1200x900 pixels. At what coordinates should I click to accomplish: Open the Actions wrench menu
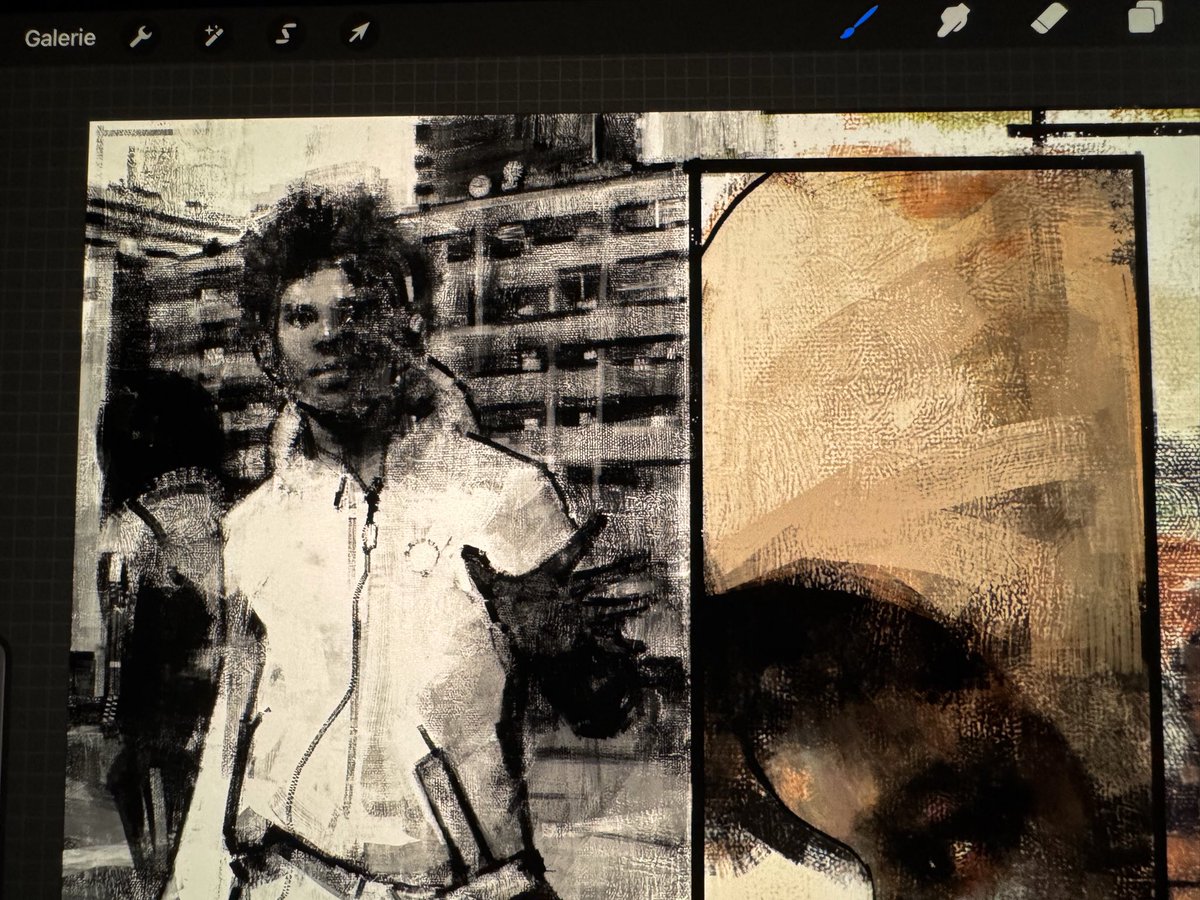tap(140, 37)
